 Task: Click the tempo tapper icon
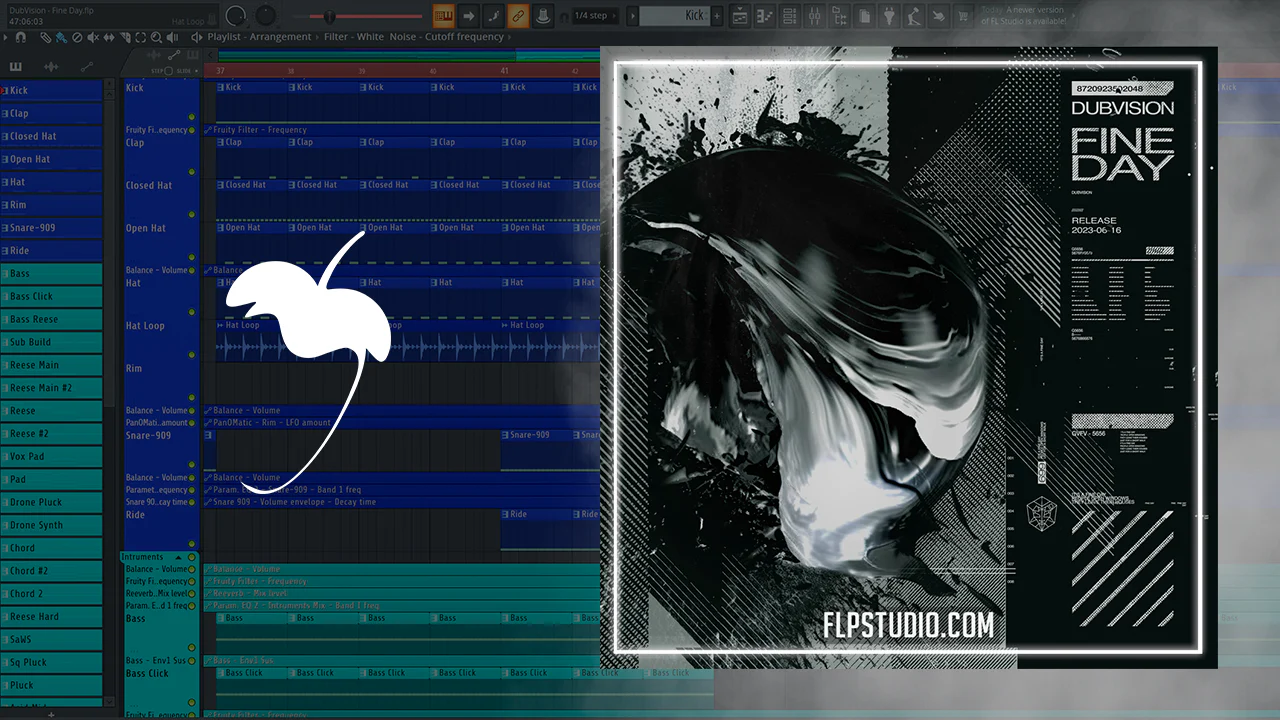(914, 16)
